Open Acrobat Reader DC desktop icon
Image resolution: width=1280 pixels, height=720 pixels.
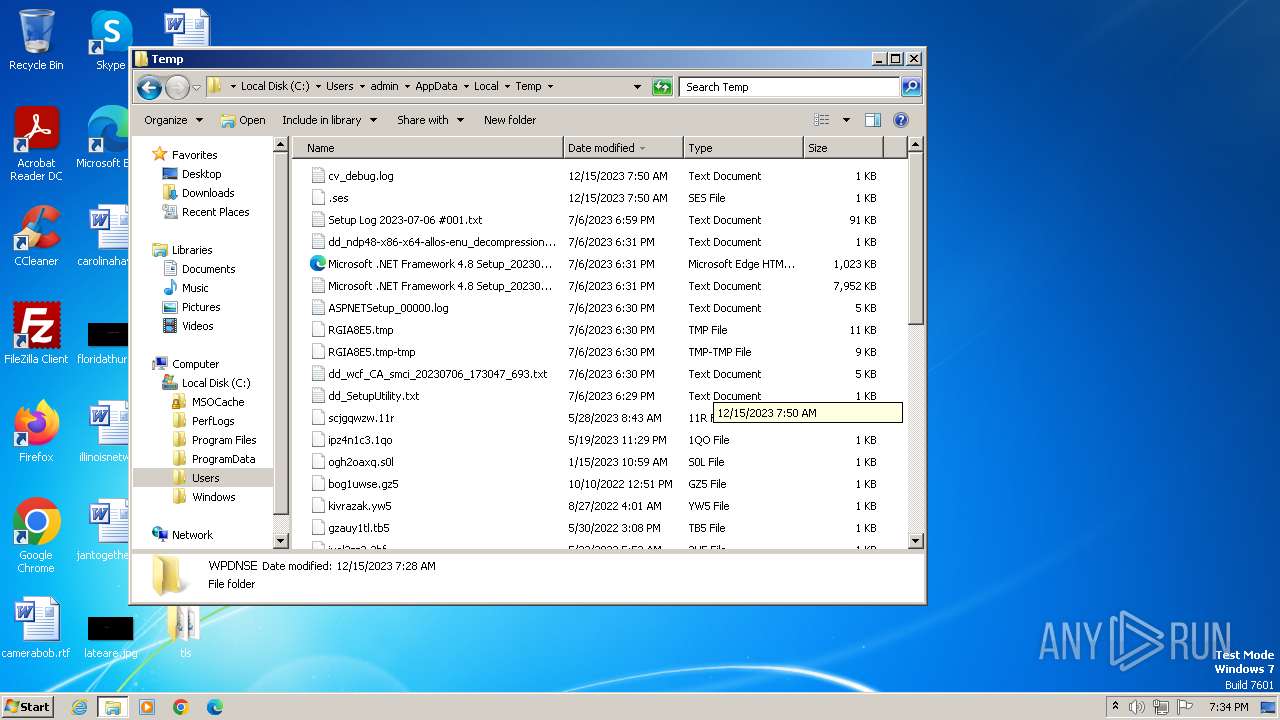[36, 145]
